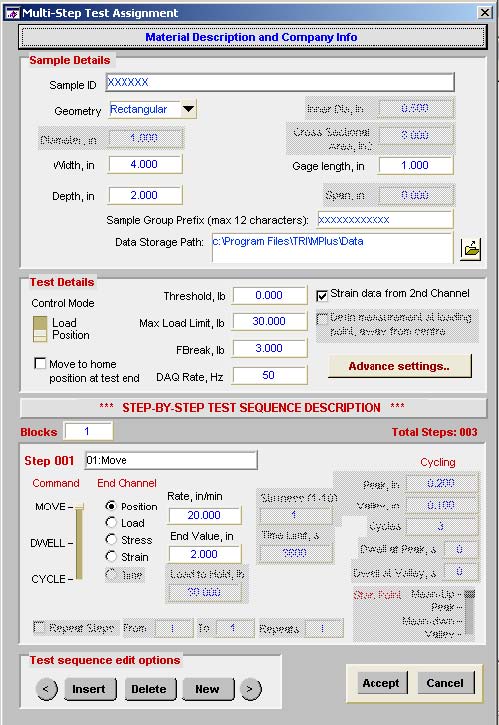Open the data storage folder browse icon
The image size is (499, 725).
[470, 249]
